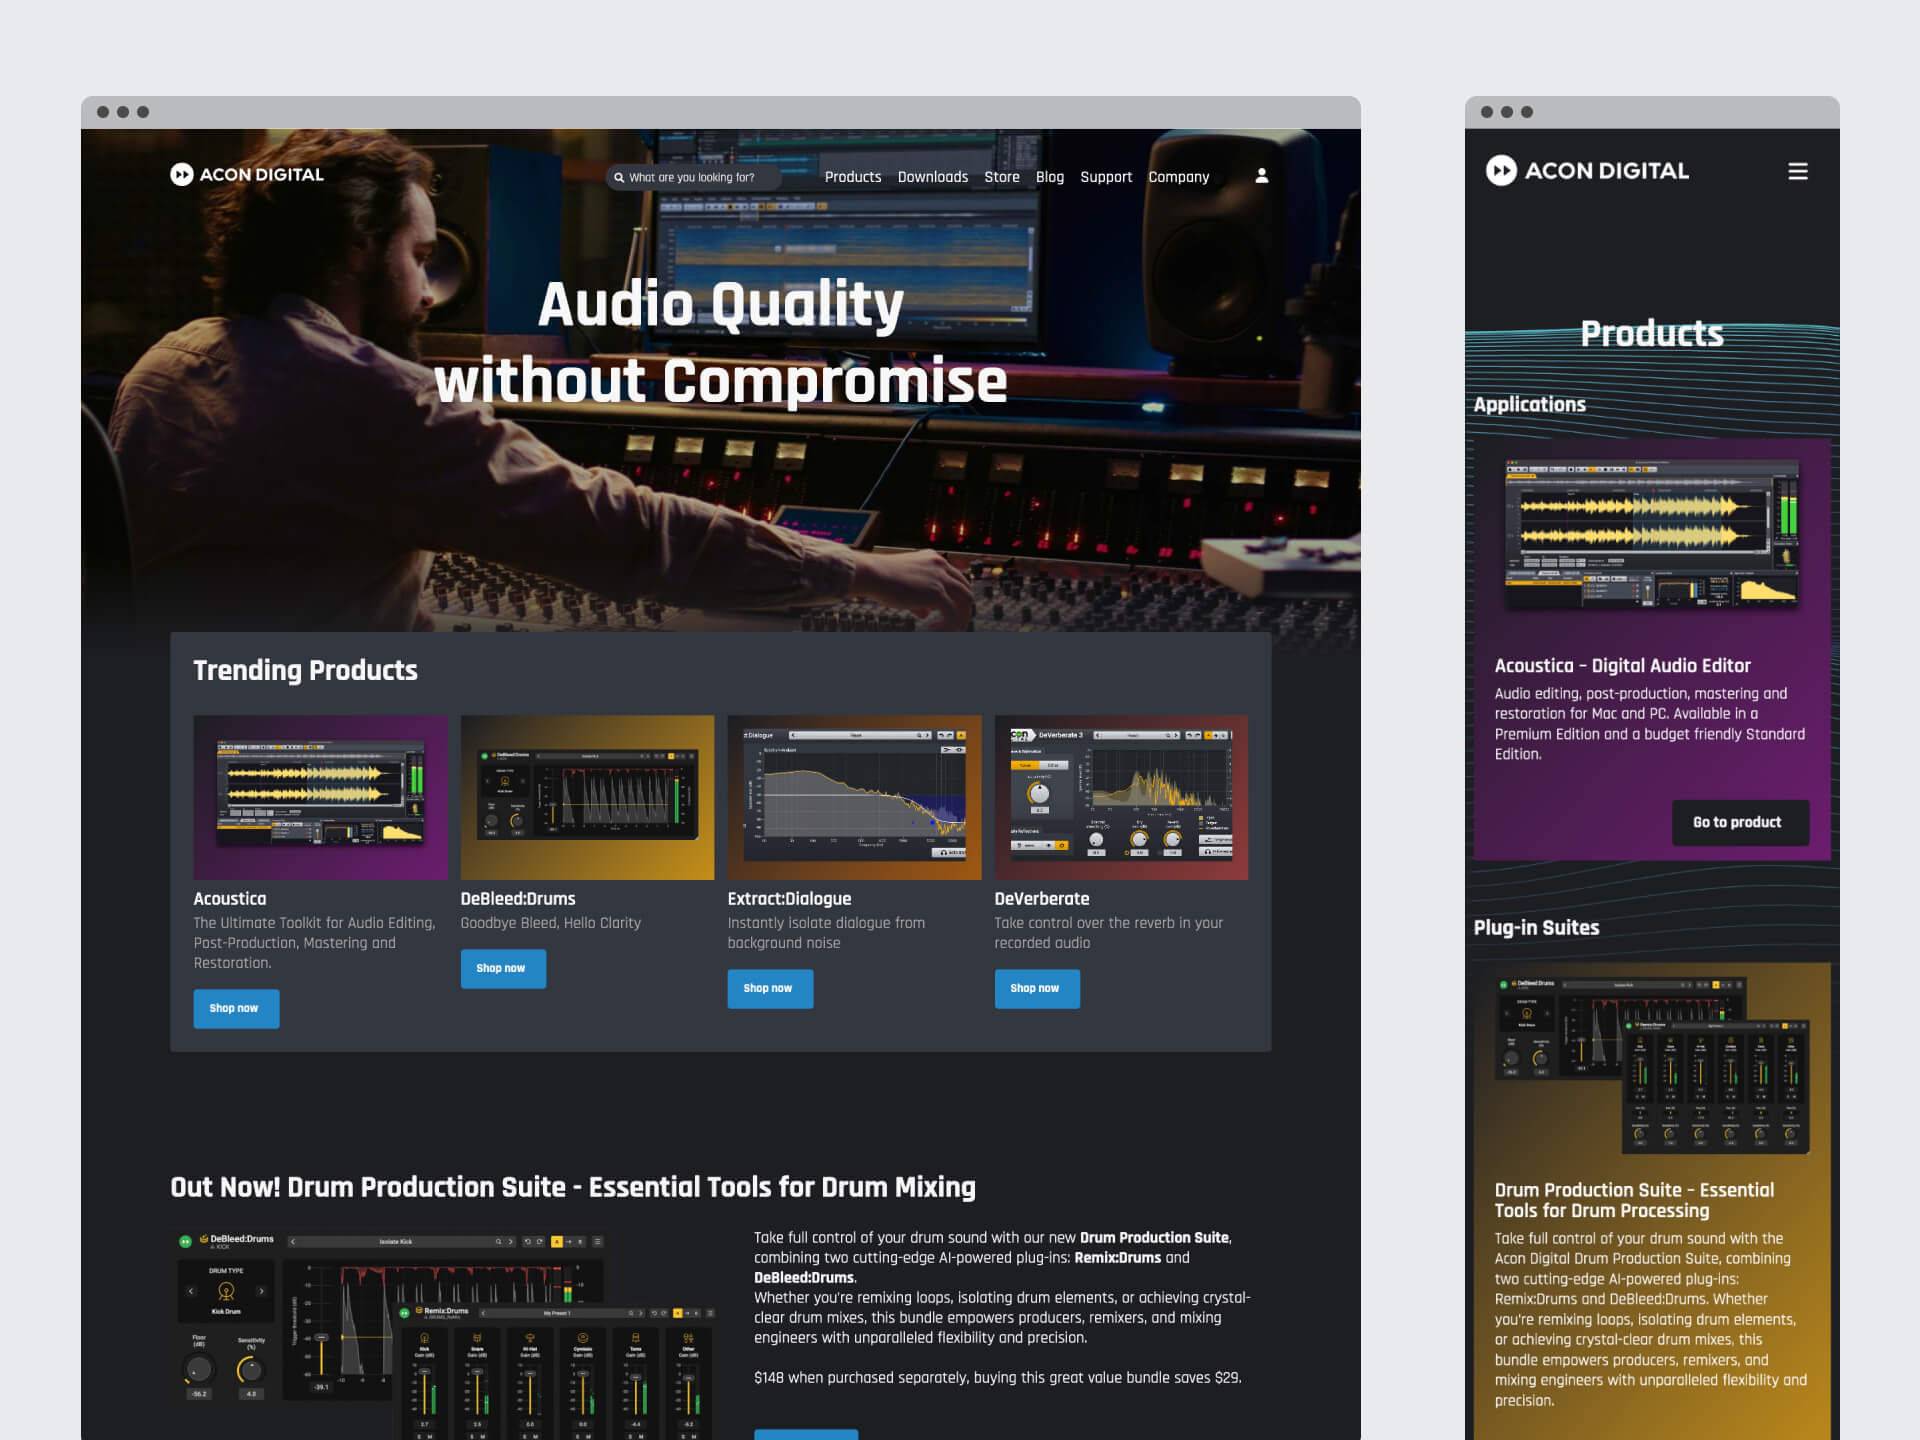Open the Company menu item
This screenshot has height=1440, width=1920.
1179,177
